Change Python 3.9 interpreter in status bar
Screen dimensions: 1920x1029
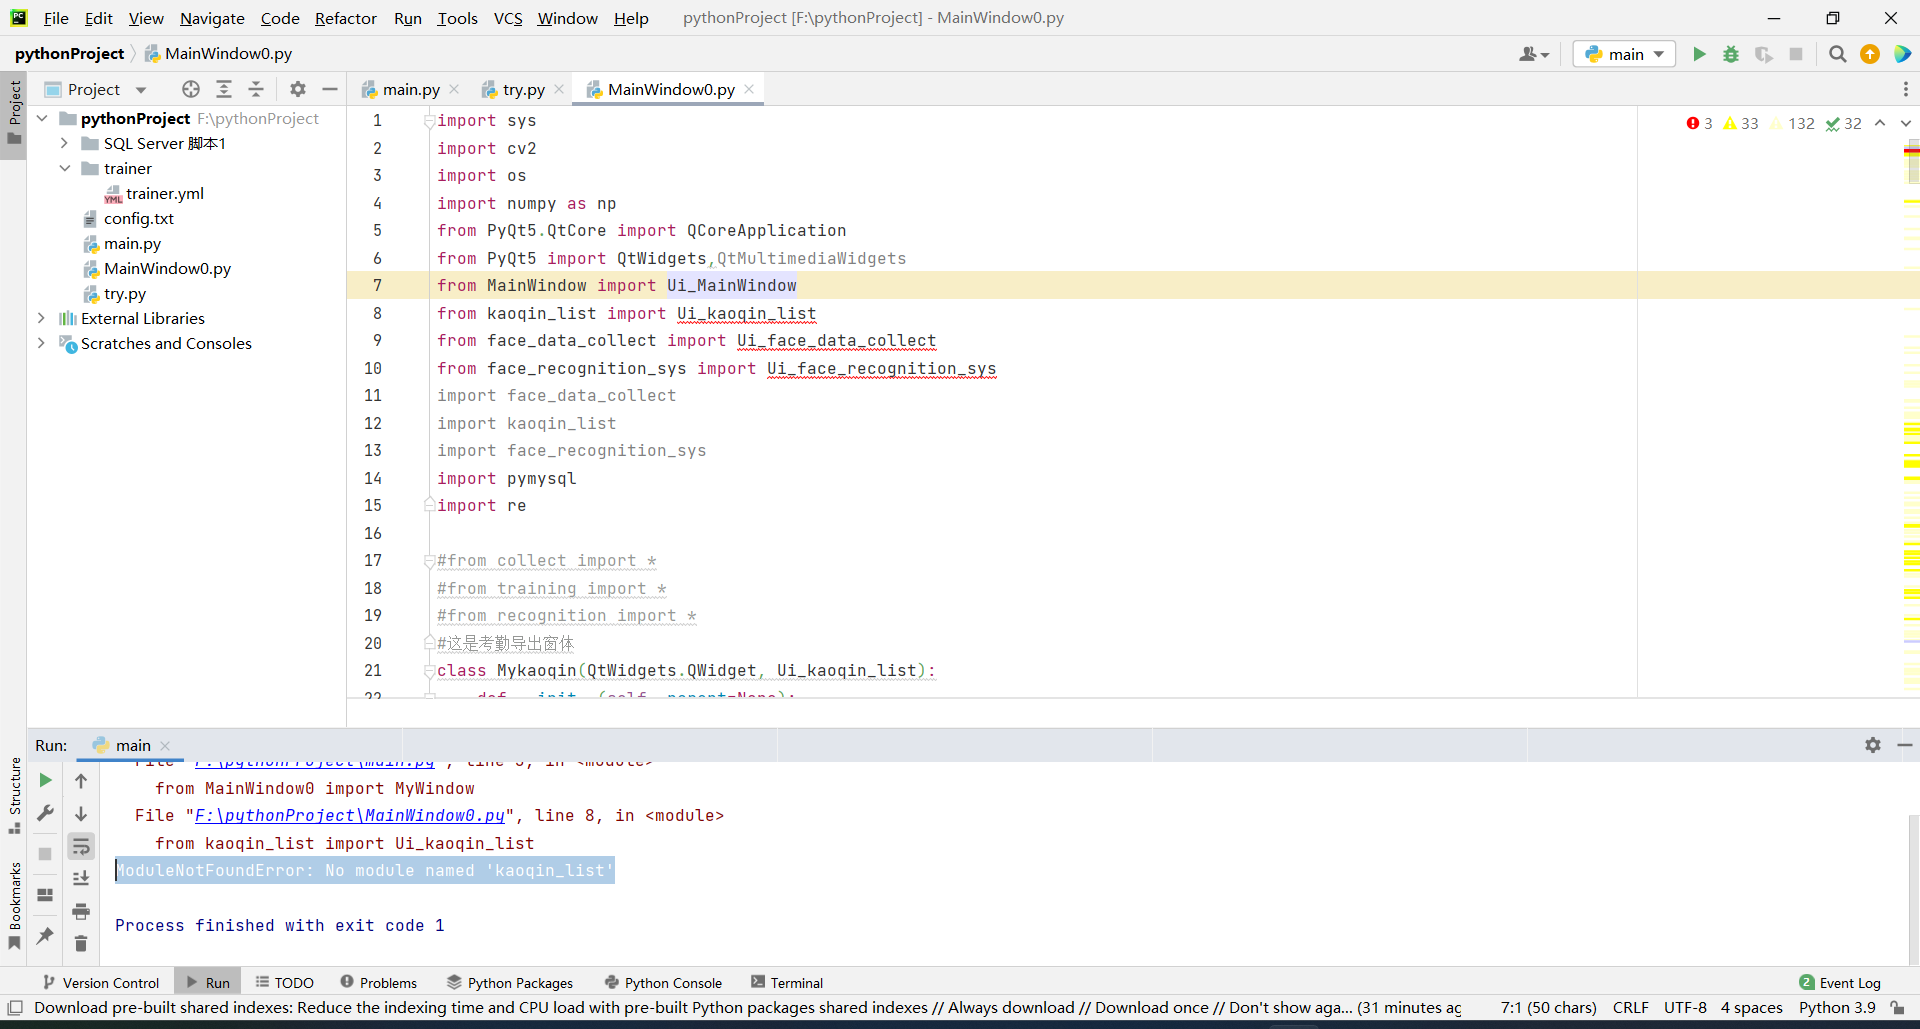tap(1837, 1008)
